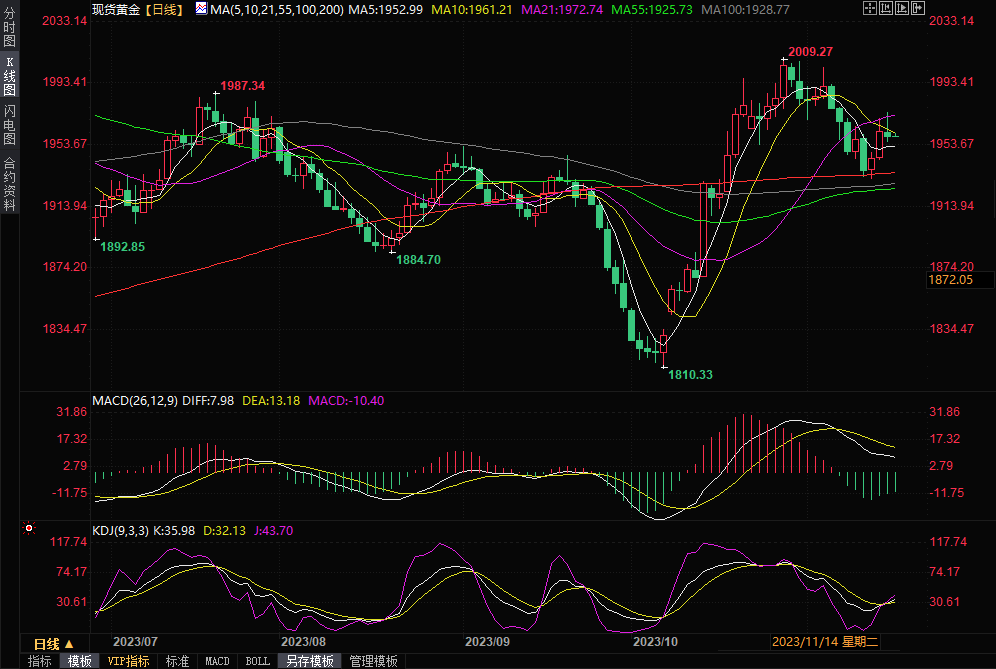
Task: Open the 合约资料 contract info tab
Action: pyautogui.click(x=10, y=182)
